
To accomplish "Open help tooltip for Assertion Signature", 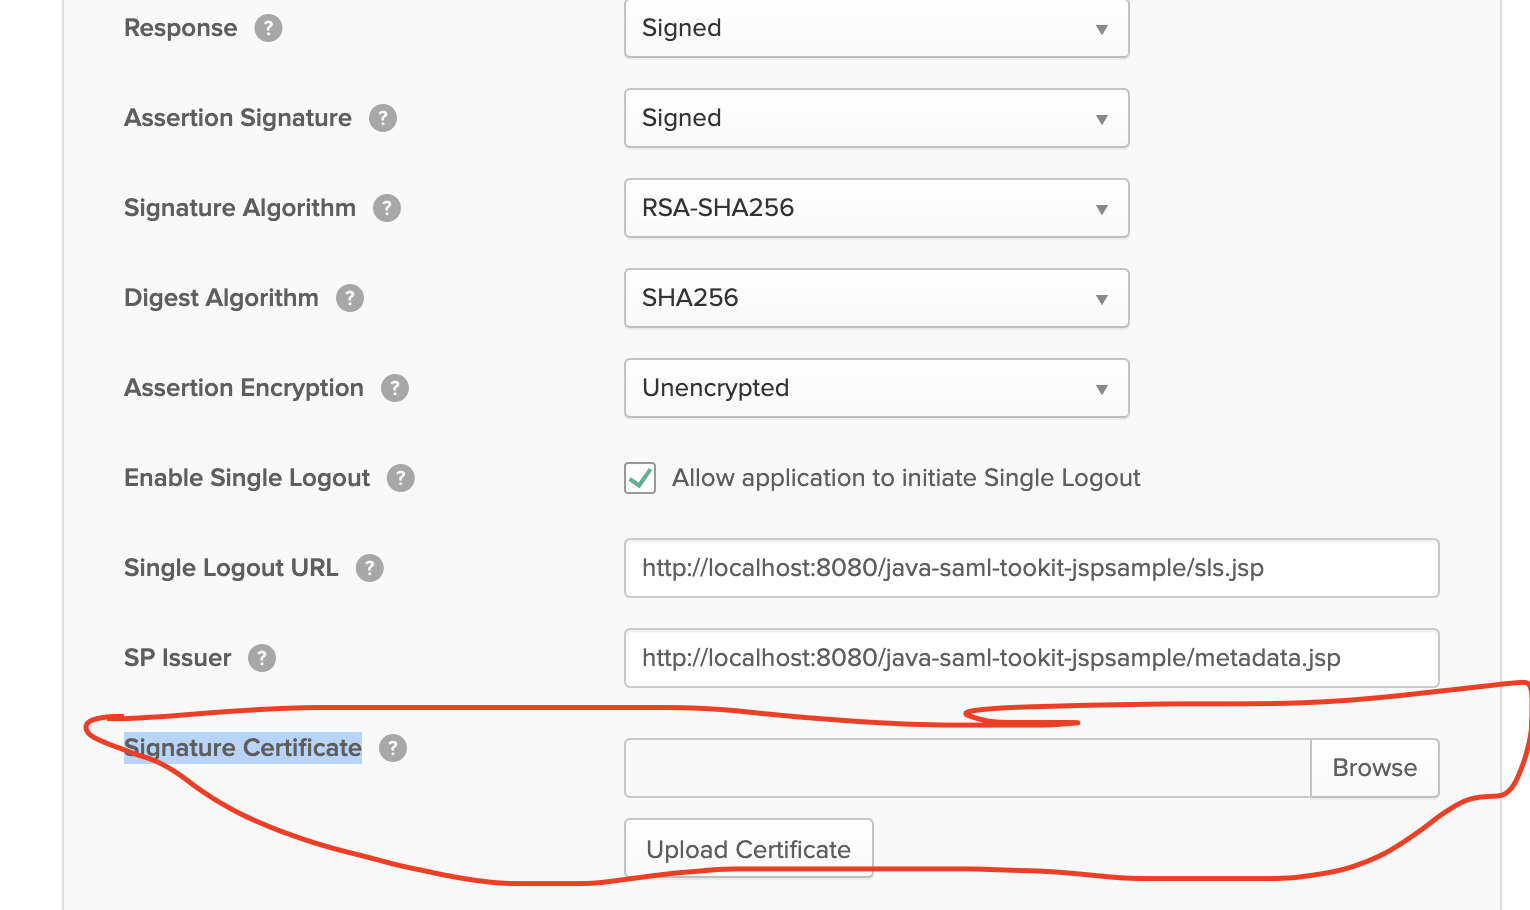I will 382,118.
